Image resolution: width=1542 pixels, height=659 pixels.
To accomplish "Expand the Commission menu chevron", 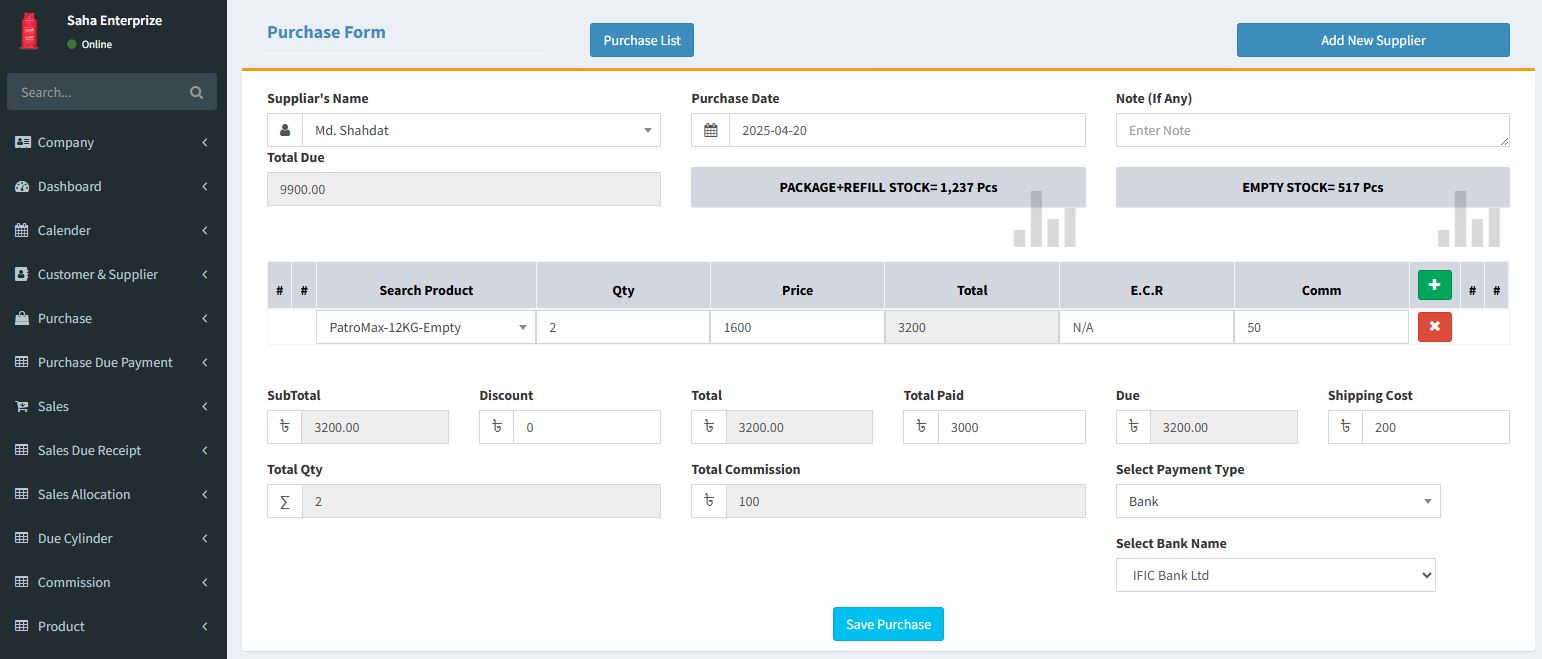I will (x=205, y=582).
